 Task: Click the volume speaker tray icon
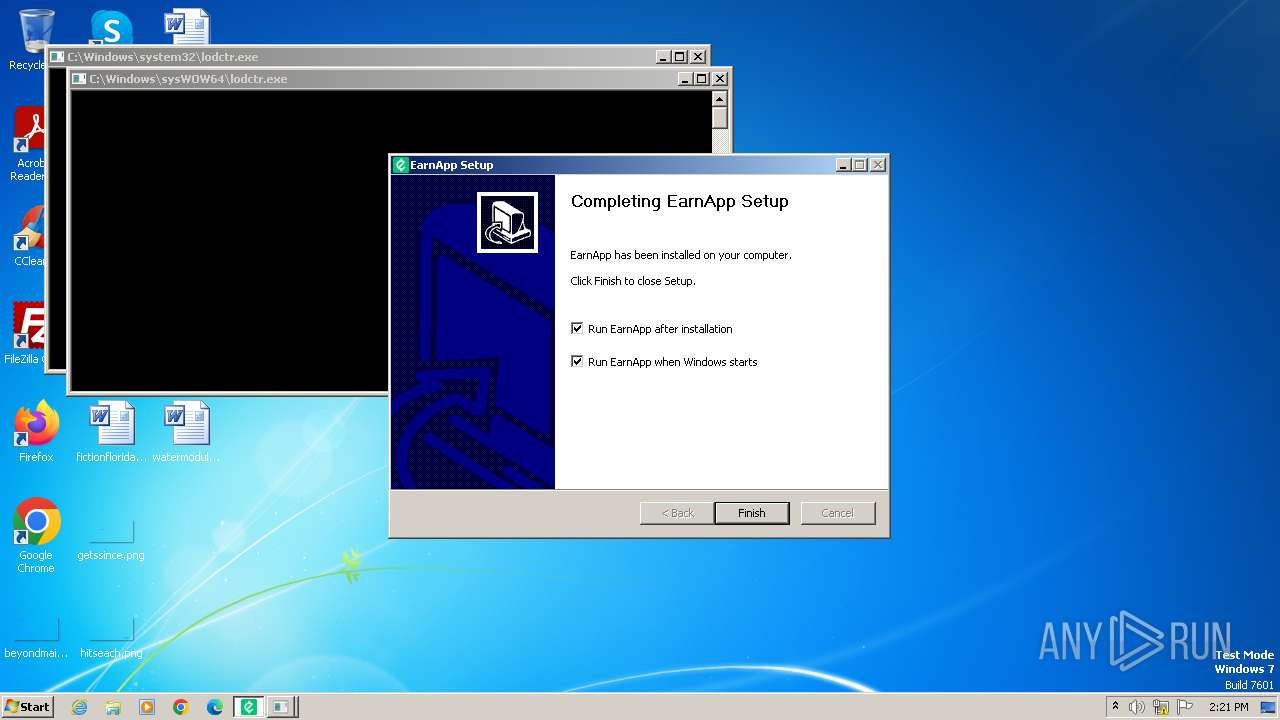click(1137, 707)
